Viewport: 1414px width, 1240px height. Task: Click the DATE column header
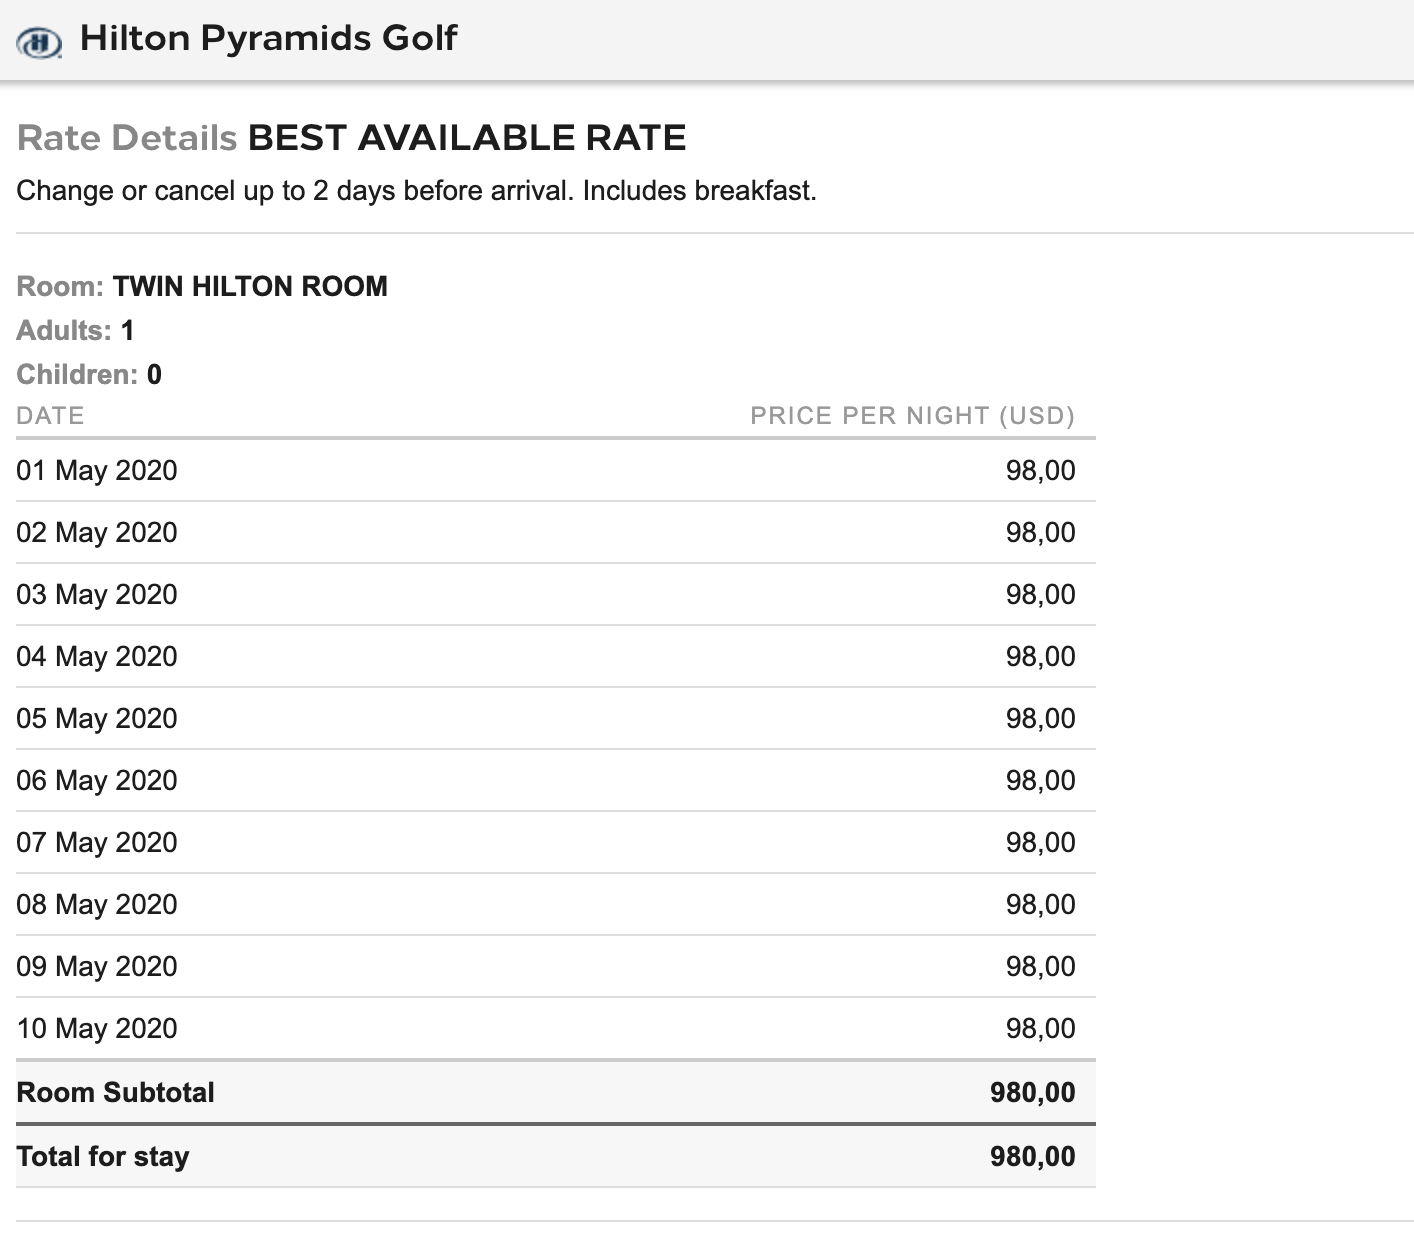(x=50, y=415)
